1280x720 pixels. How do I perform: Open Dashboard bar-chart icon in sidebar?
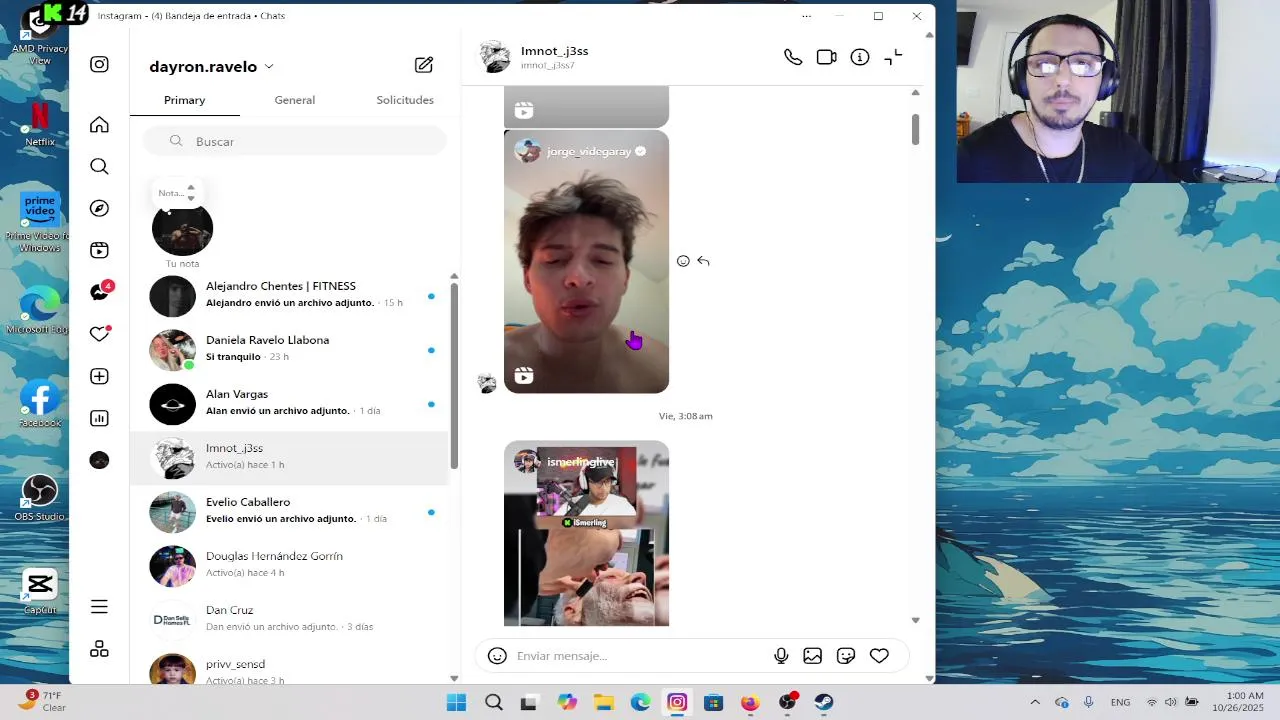click(99, 418)
